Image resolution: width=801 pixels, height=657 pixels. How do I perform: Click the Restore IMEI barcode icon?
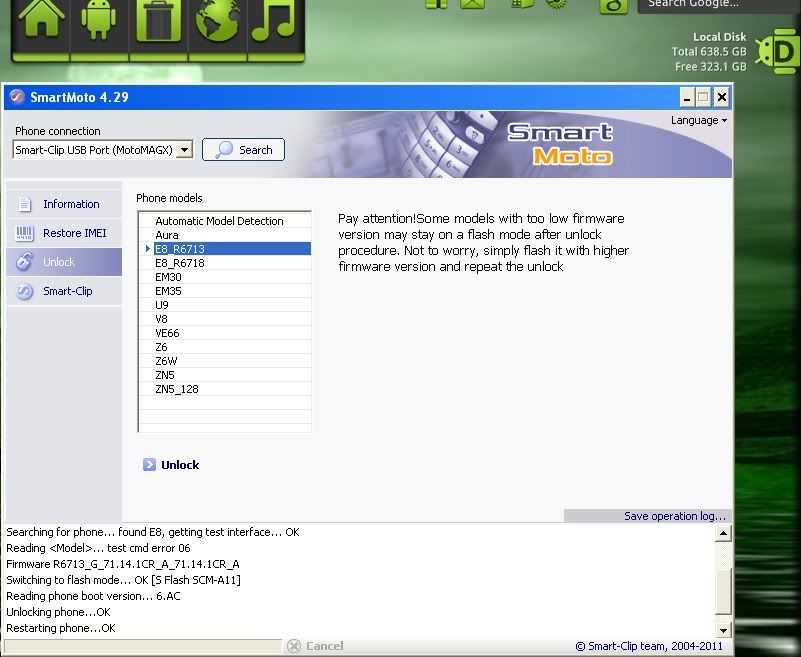tap(25, 233)
